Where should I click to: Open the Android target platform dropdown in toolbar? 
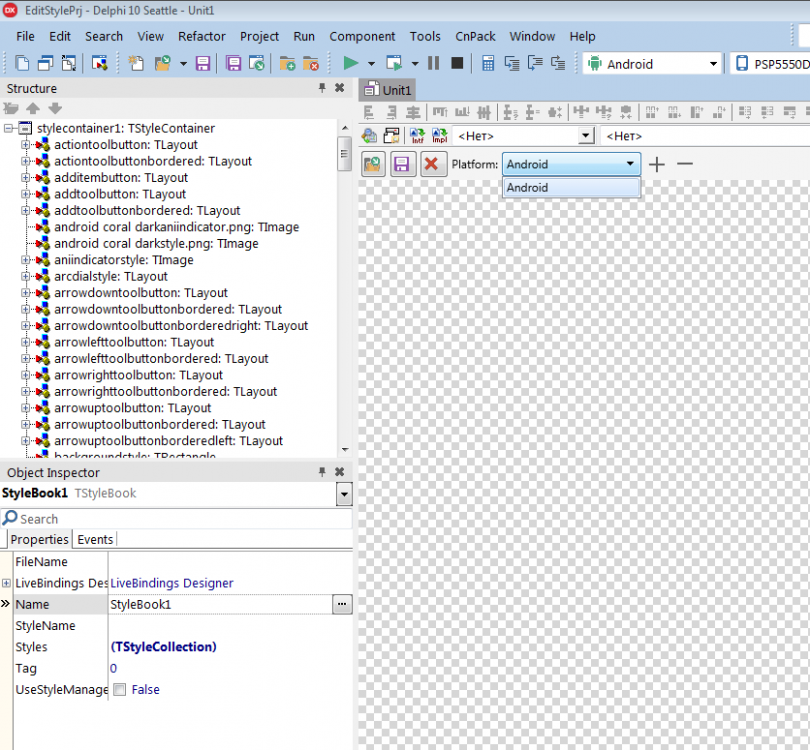point(713,64)
